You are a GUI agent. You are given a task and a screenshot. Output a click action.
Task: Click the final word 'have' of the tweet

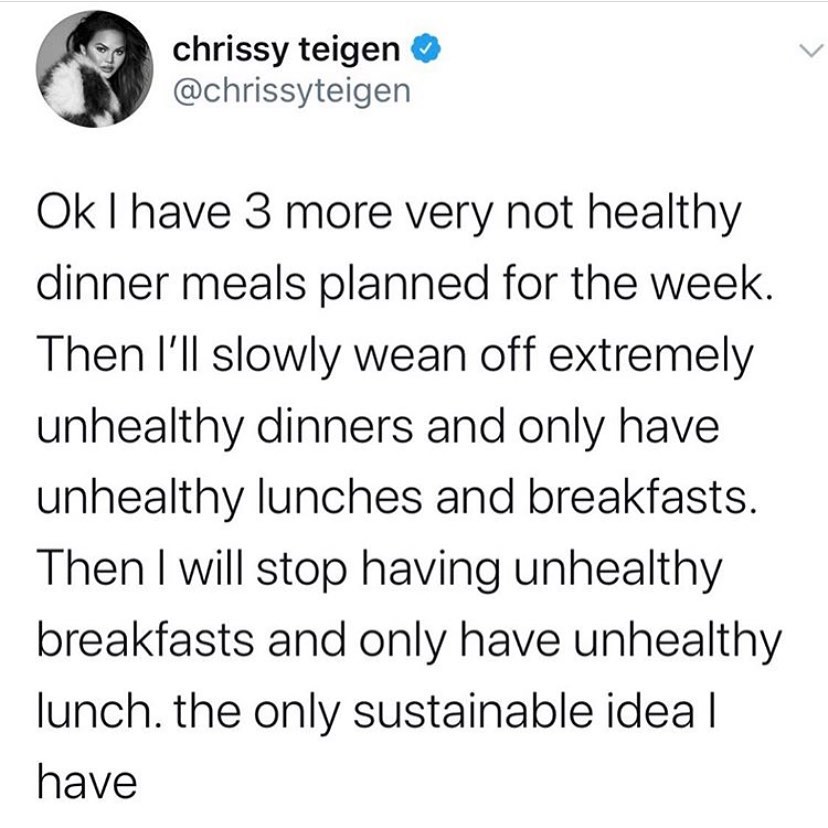coord(87,783)
